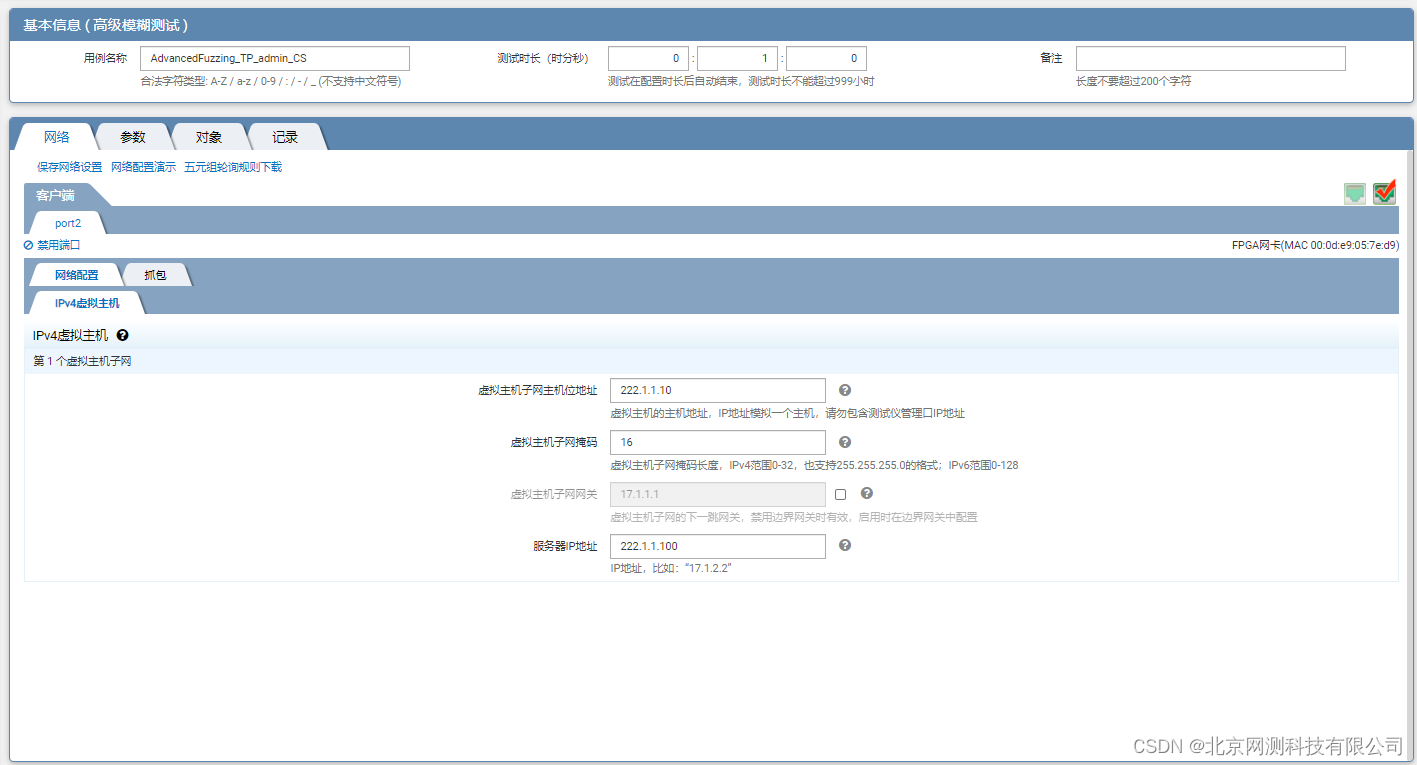Image resolution: width=1417 pixels, height=765 pixels.
Task: Click help icon for 虚拟主机子网掩码
Action: click(x=845, y=442)
